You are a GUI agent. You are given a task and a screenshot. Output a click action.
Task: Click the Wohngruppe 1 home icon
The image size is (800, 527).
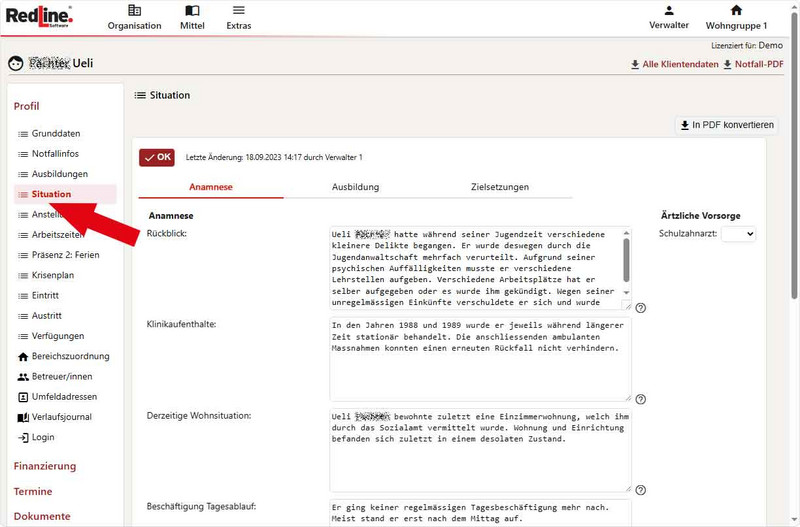tap(736, 11)
